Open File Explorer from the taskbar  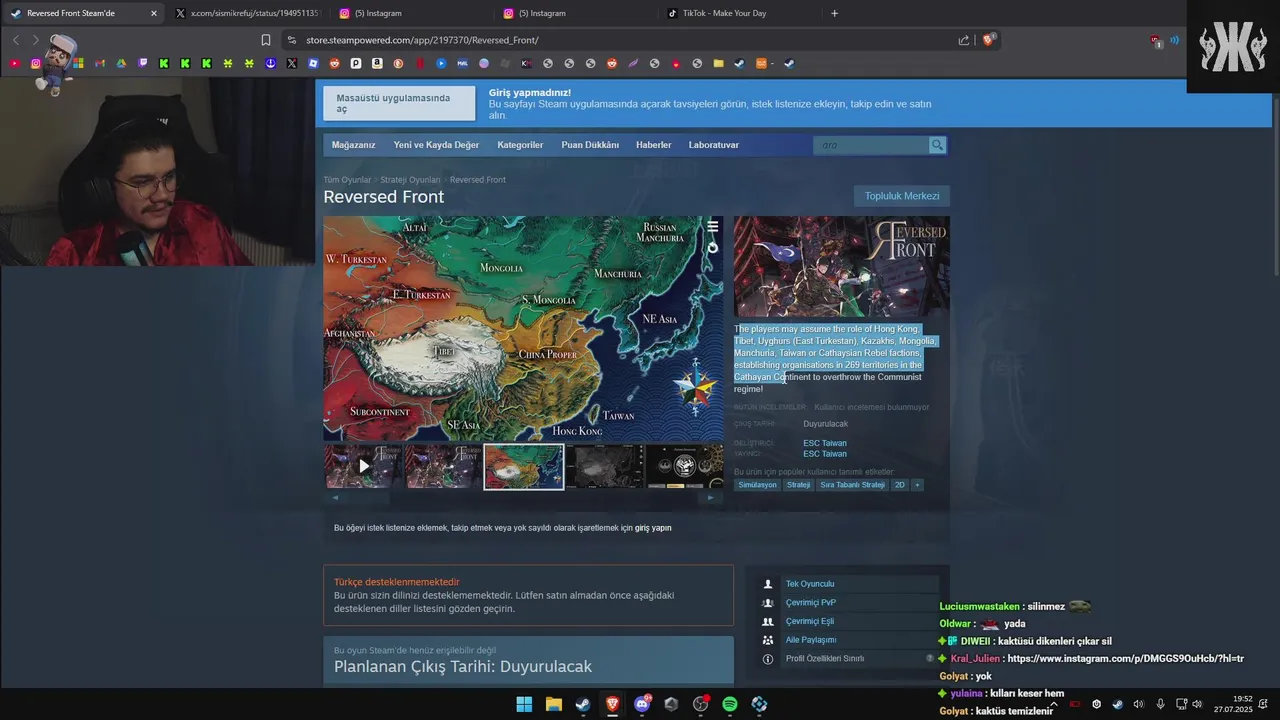click(553, 704)
